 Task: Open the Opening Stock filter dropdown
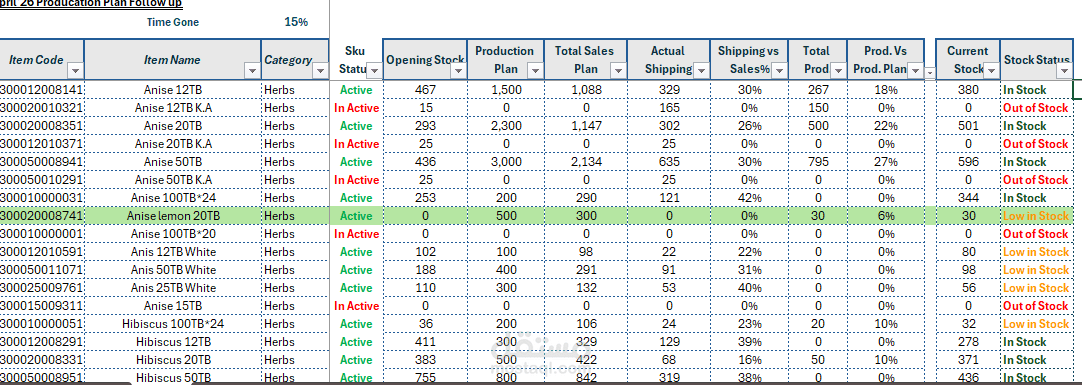coord(458,70)
